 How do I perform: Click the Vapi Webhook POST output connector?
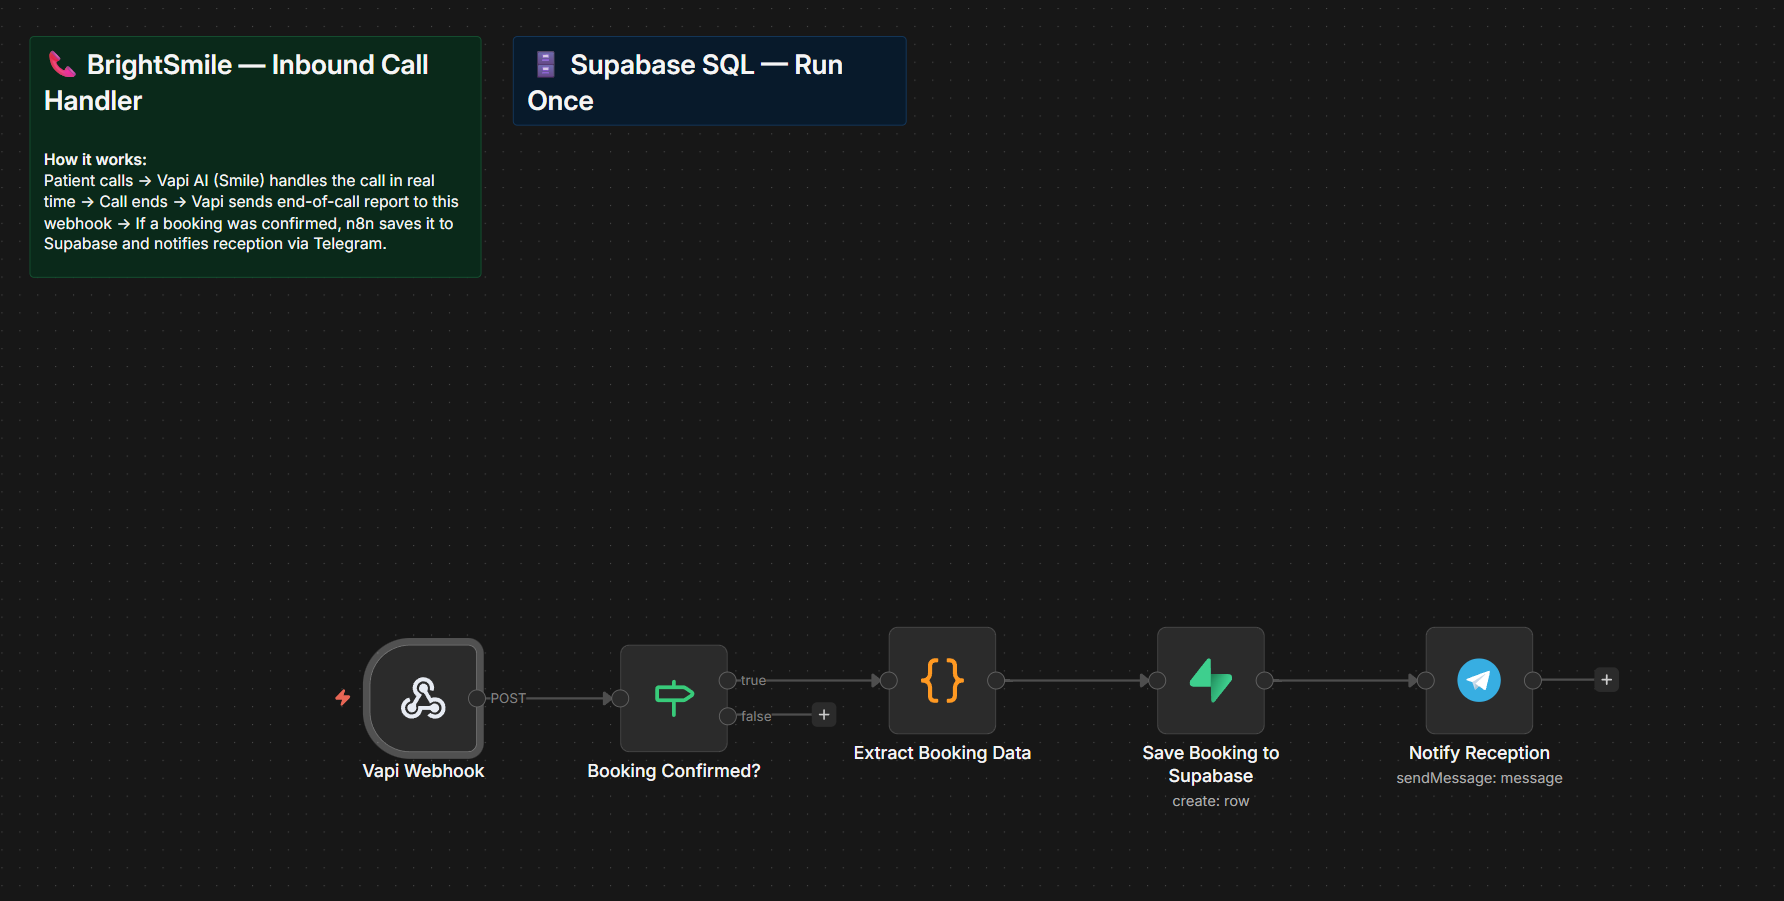(x=477, y=698)
